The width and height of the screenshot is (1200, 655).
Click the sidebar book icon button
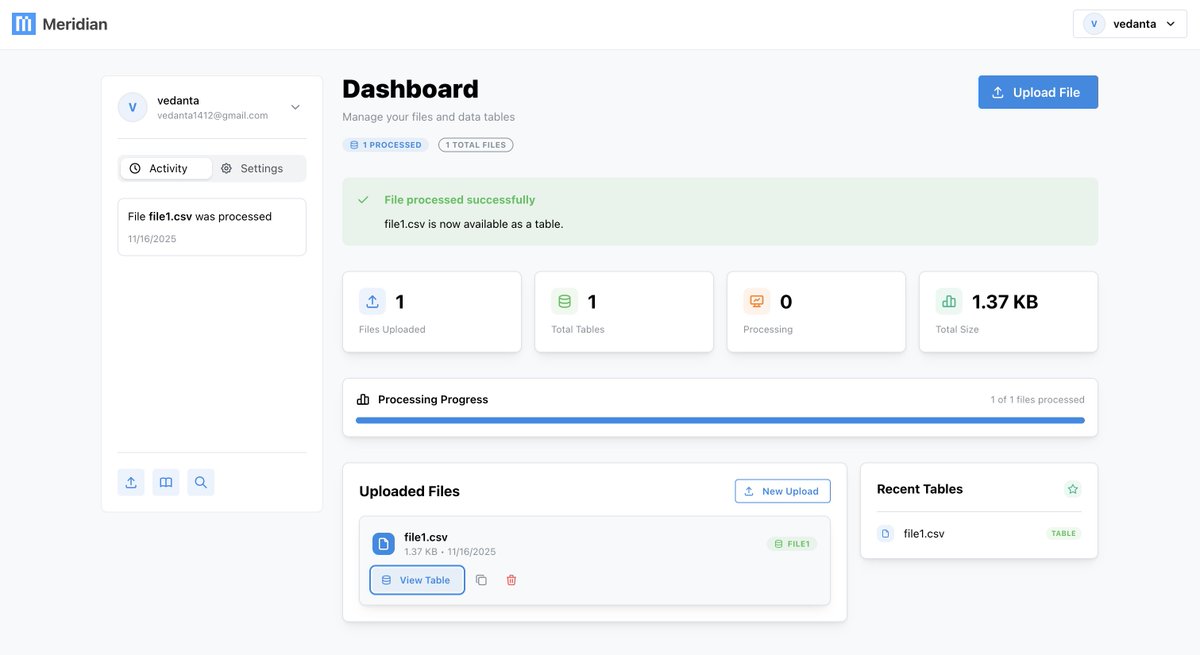[166, 483]
